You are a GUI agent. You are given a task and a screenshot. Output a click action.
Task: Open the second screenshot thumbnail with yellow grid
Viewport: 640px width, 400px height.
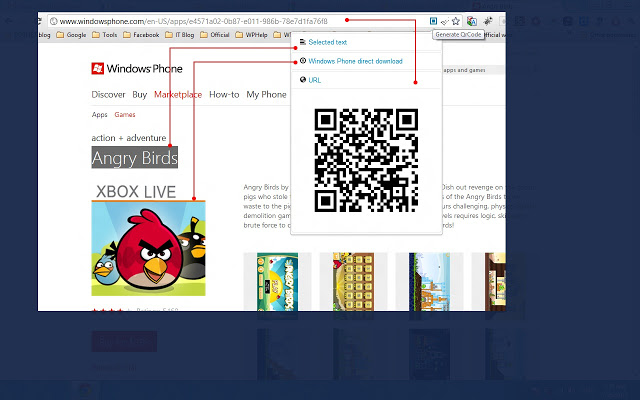point(353,282)
